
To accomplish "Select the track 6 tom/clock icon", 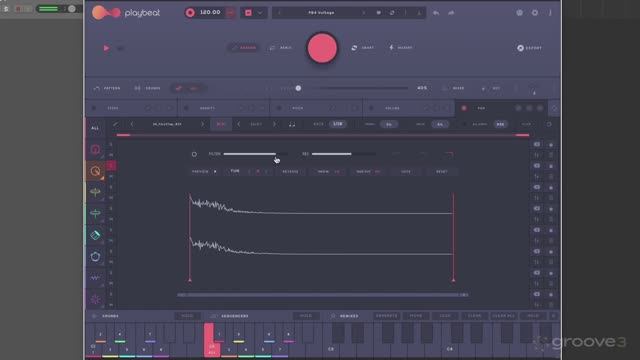I will click(x=95, y=256).
